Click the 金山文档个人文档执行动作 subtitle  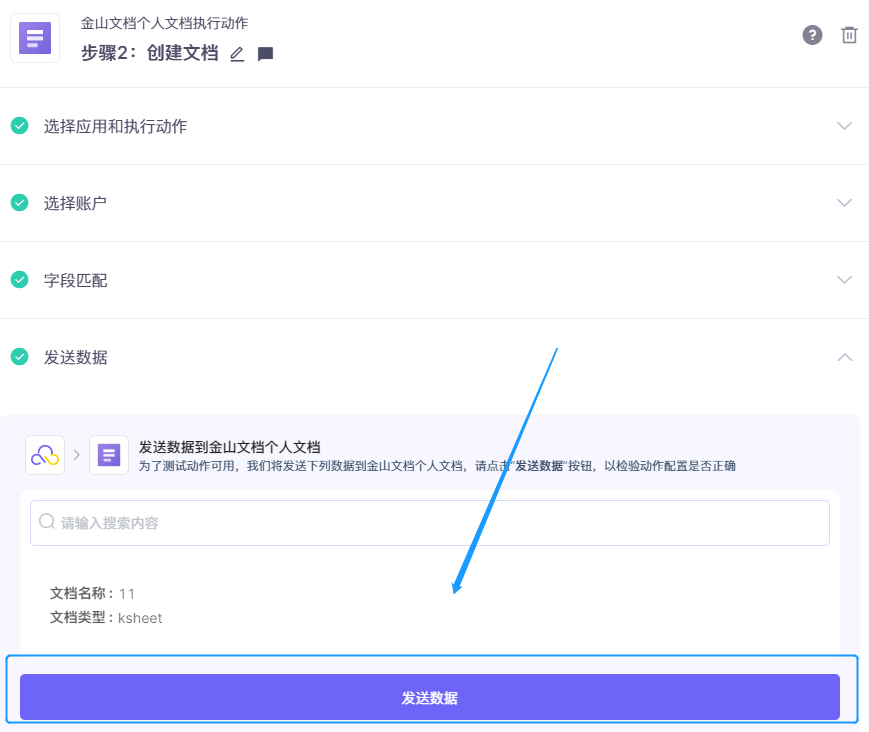(x=165, y=23)
